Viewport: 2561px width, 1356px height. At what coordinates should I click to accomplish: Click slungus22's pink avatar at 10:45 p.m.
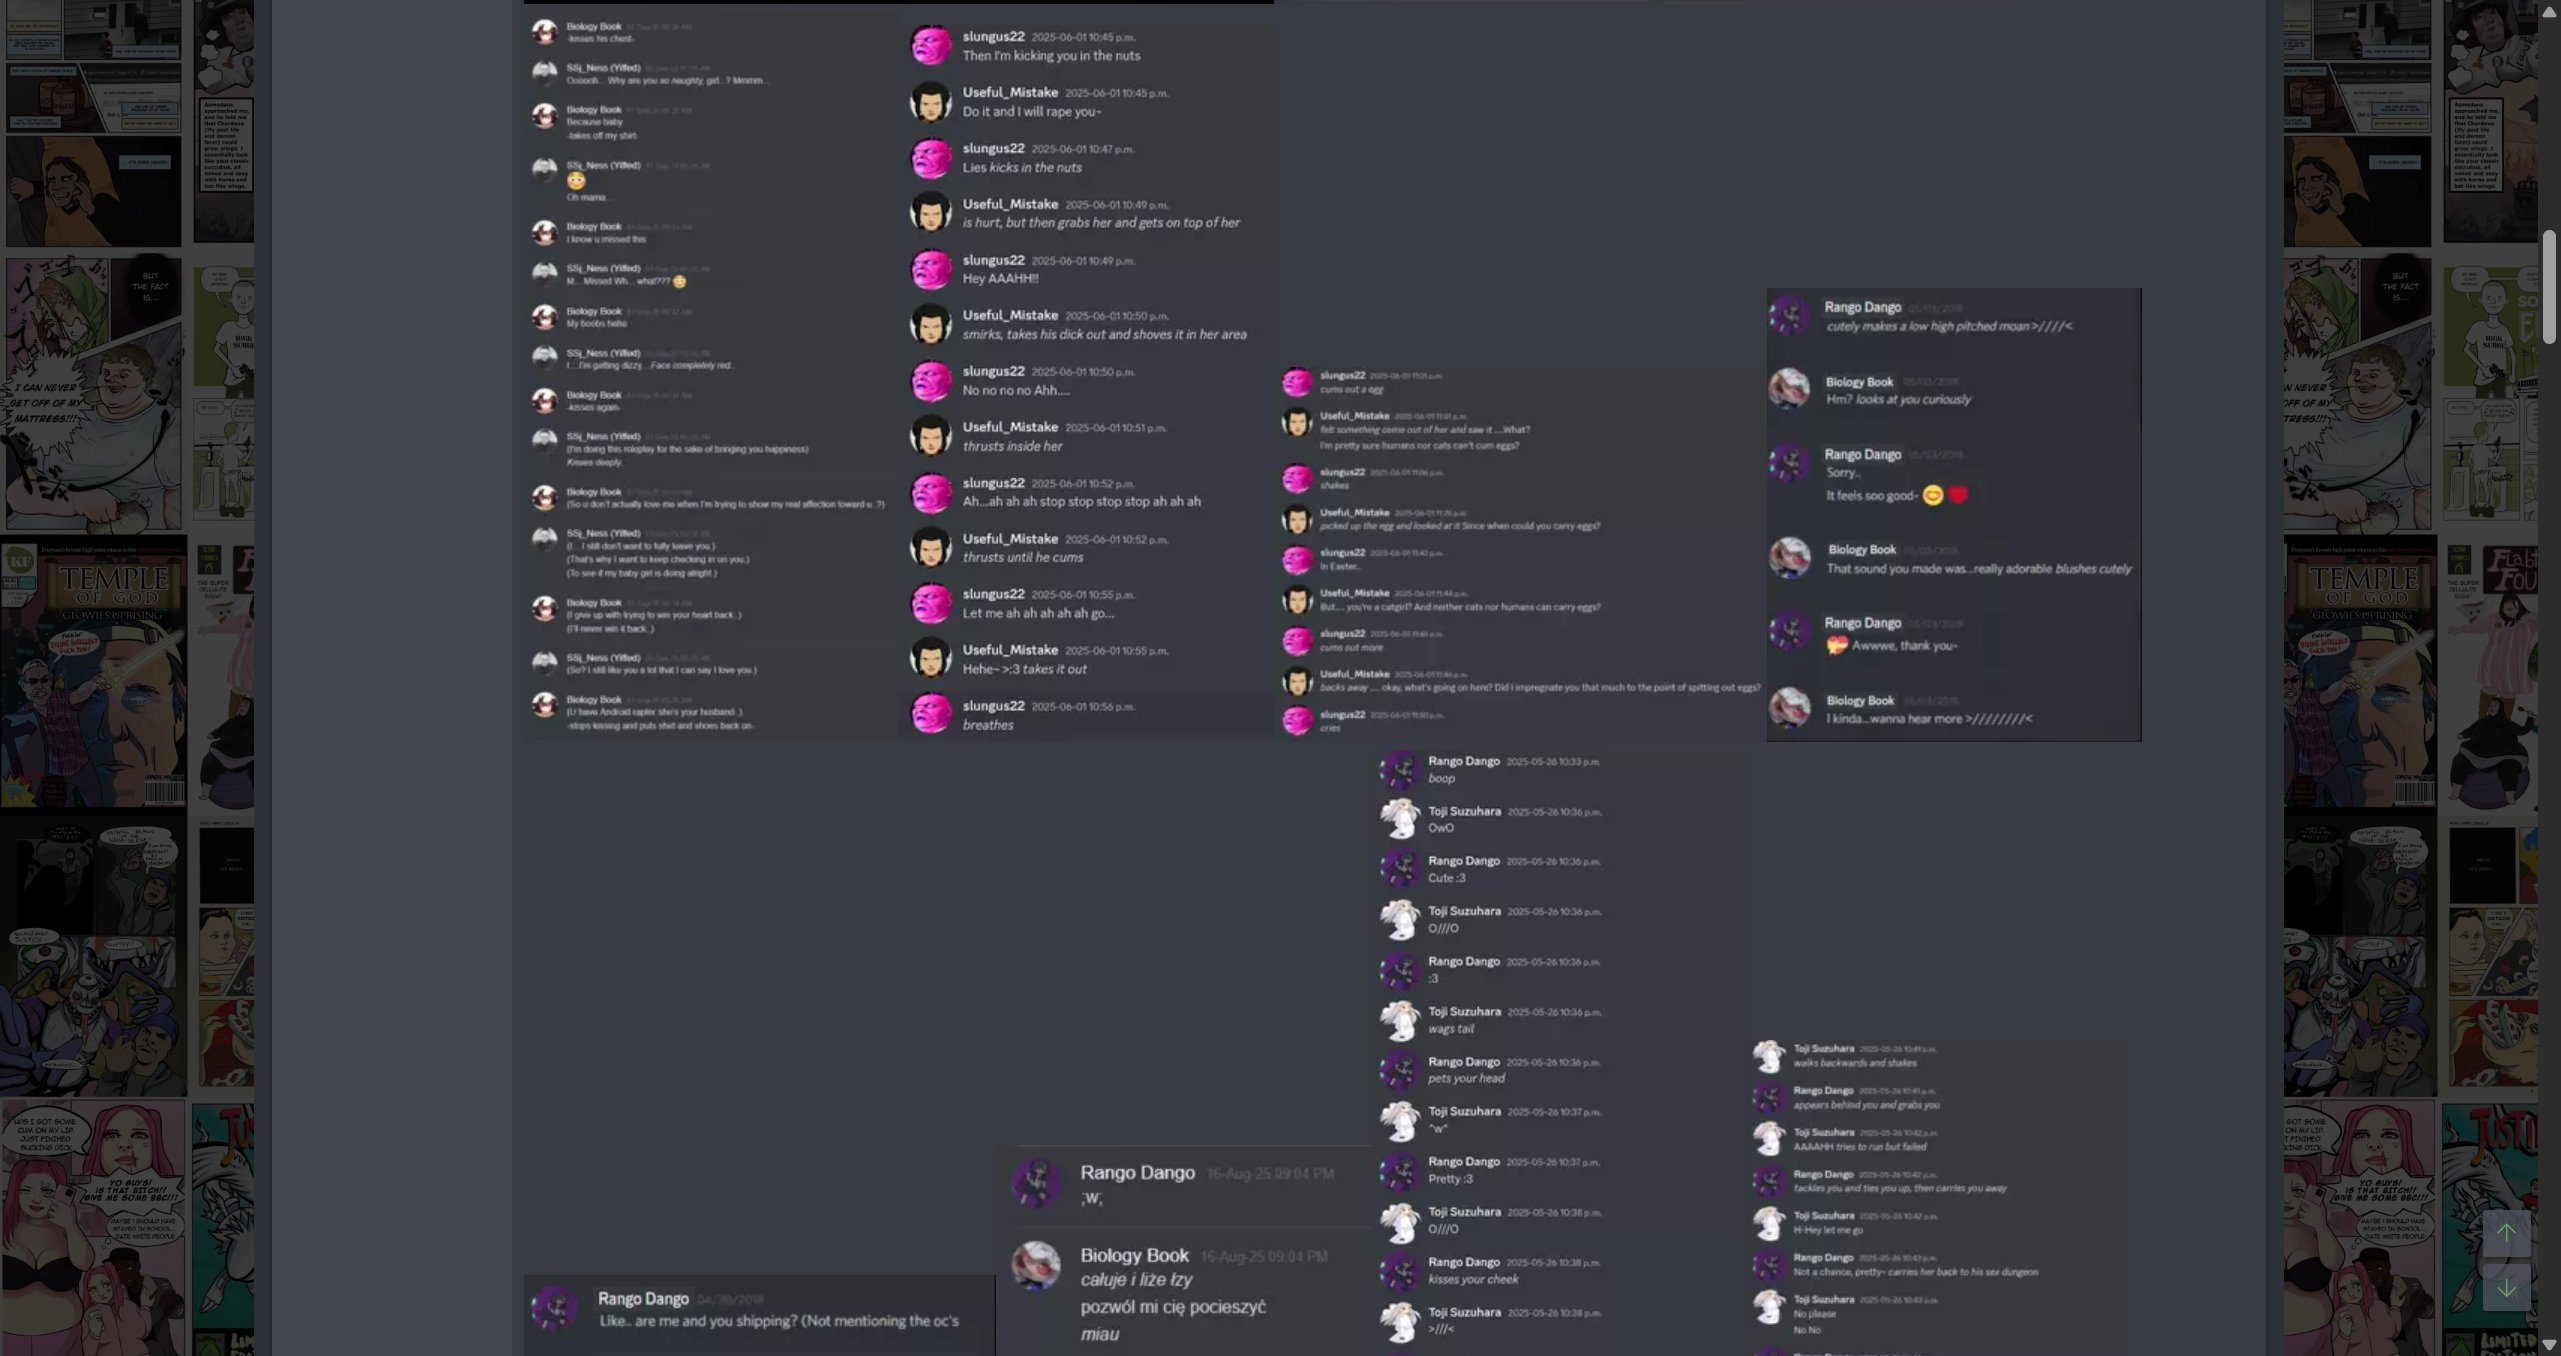click(x=931, y=45)
